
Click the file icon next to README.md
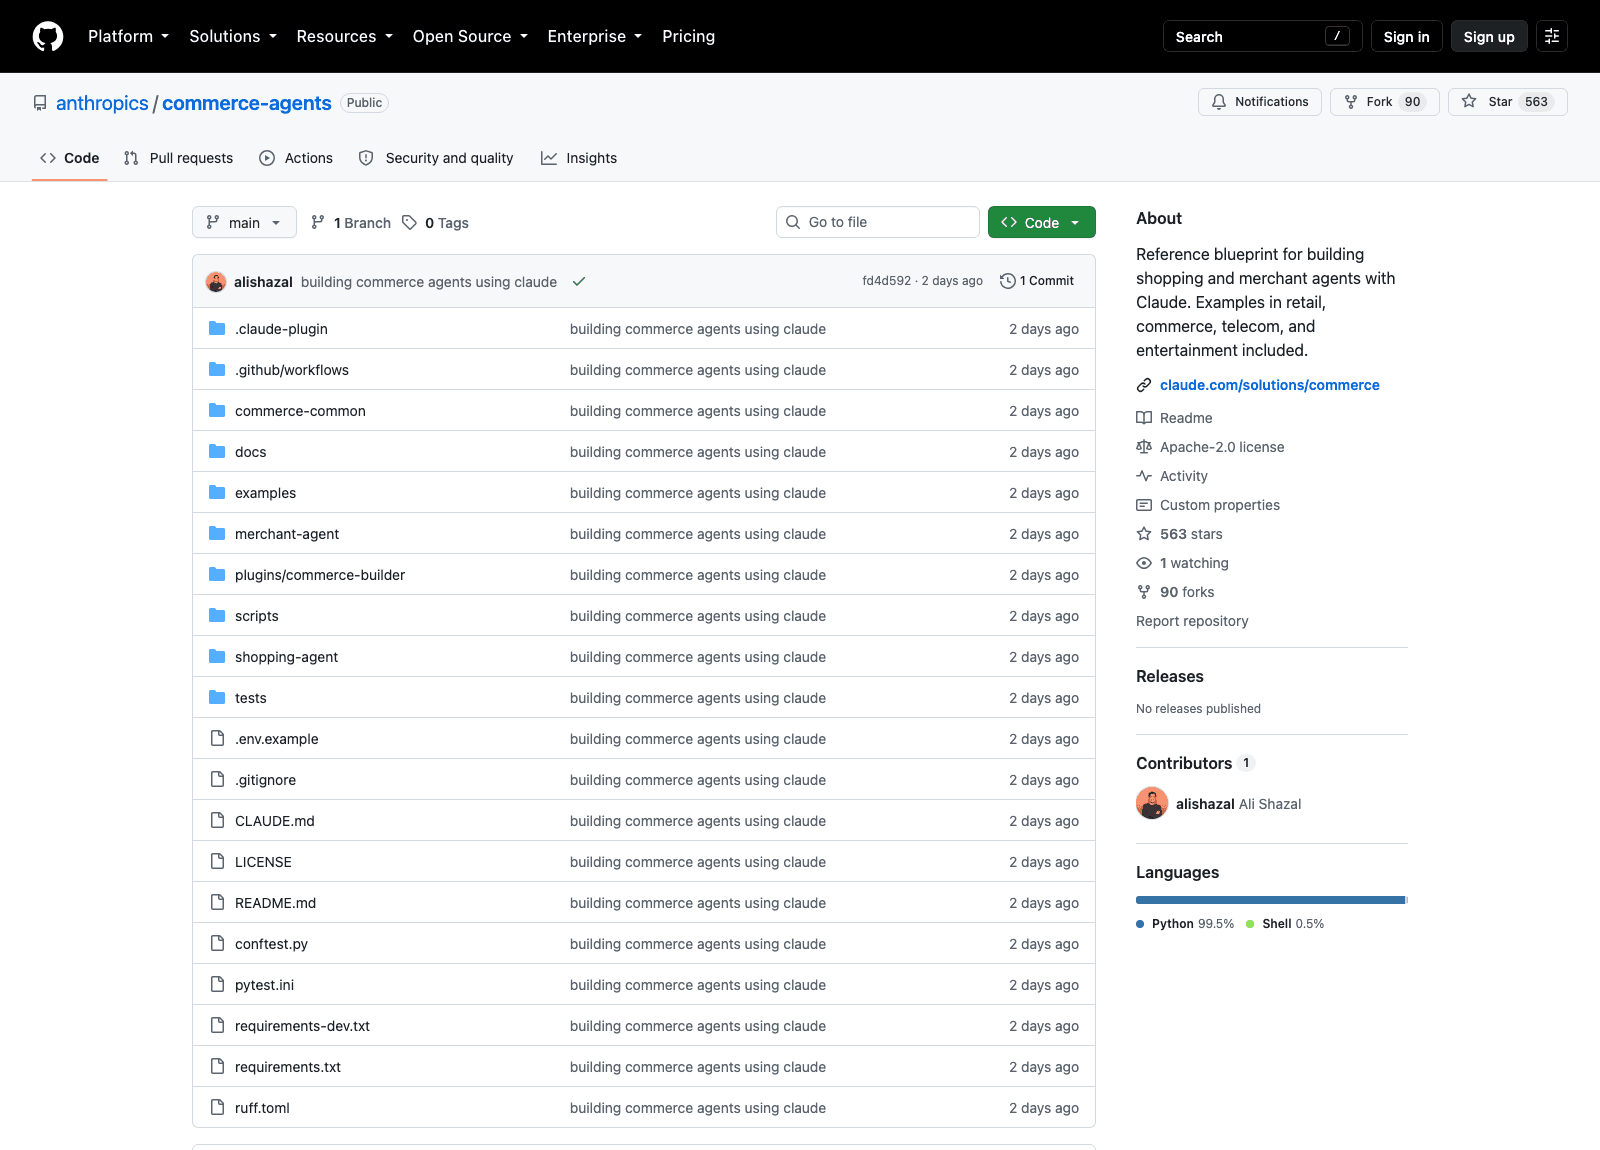click(x=217, y=902)
